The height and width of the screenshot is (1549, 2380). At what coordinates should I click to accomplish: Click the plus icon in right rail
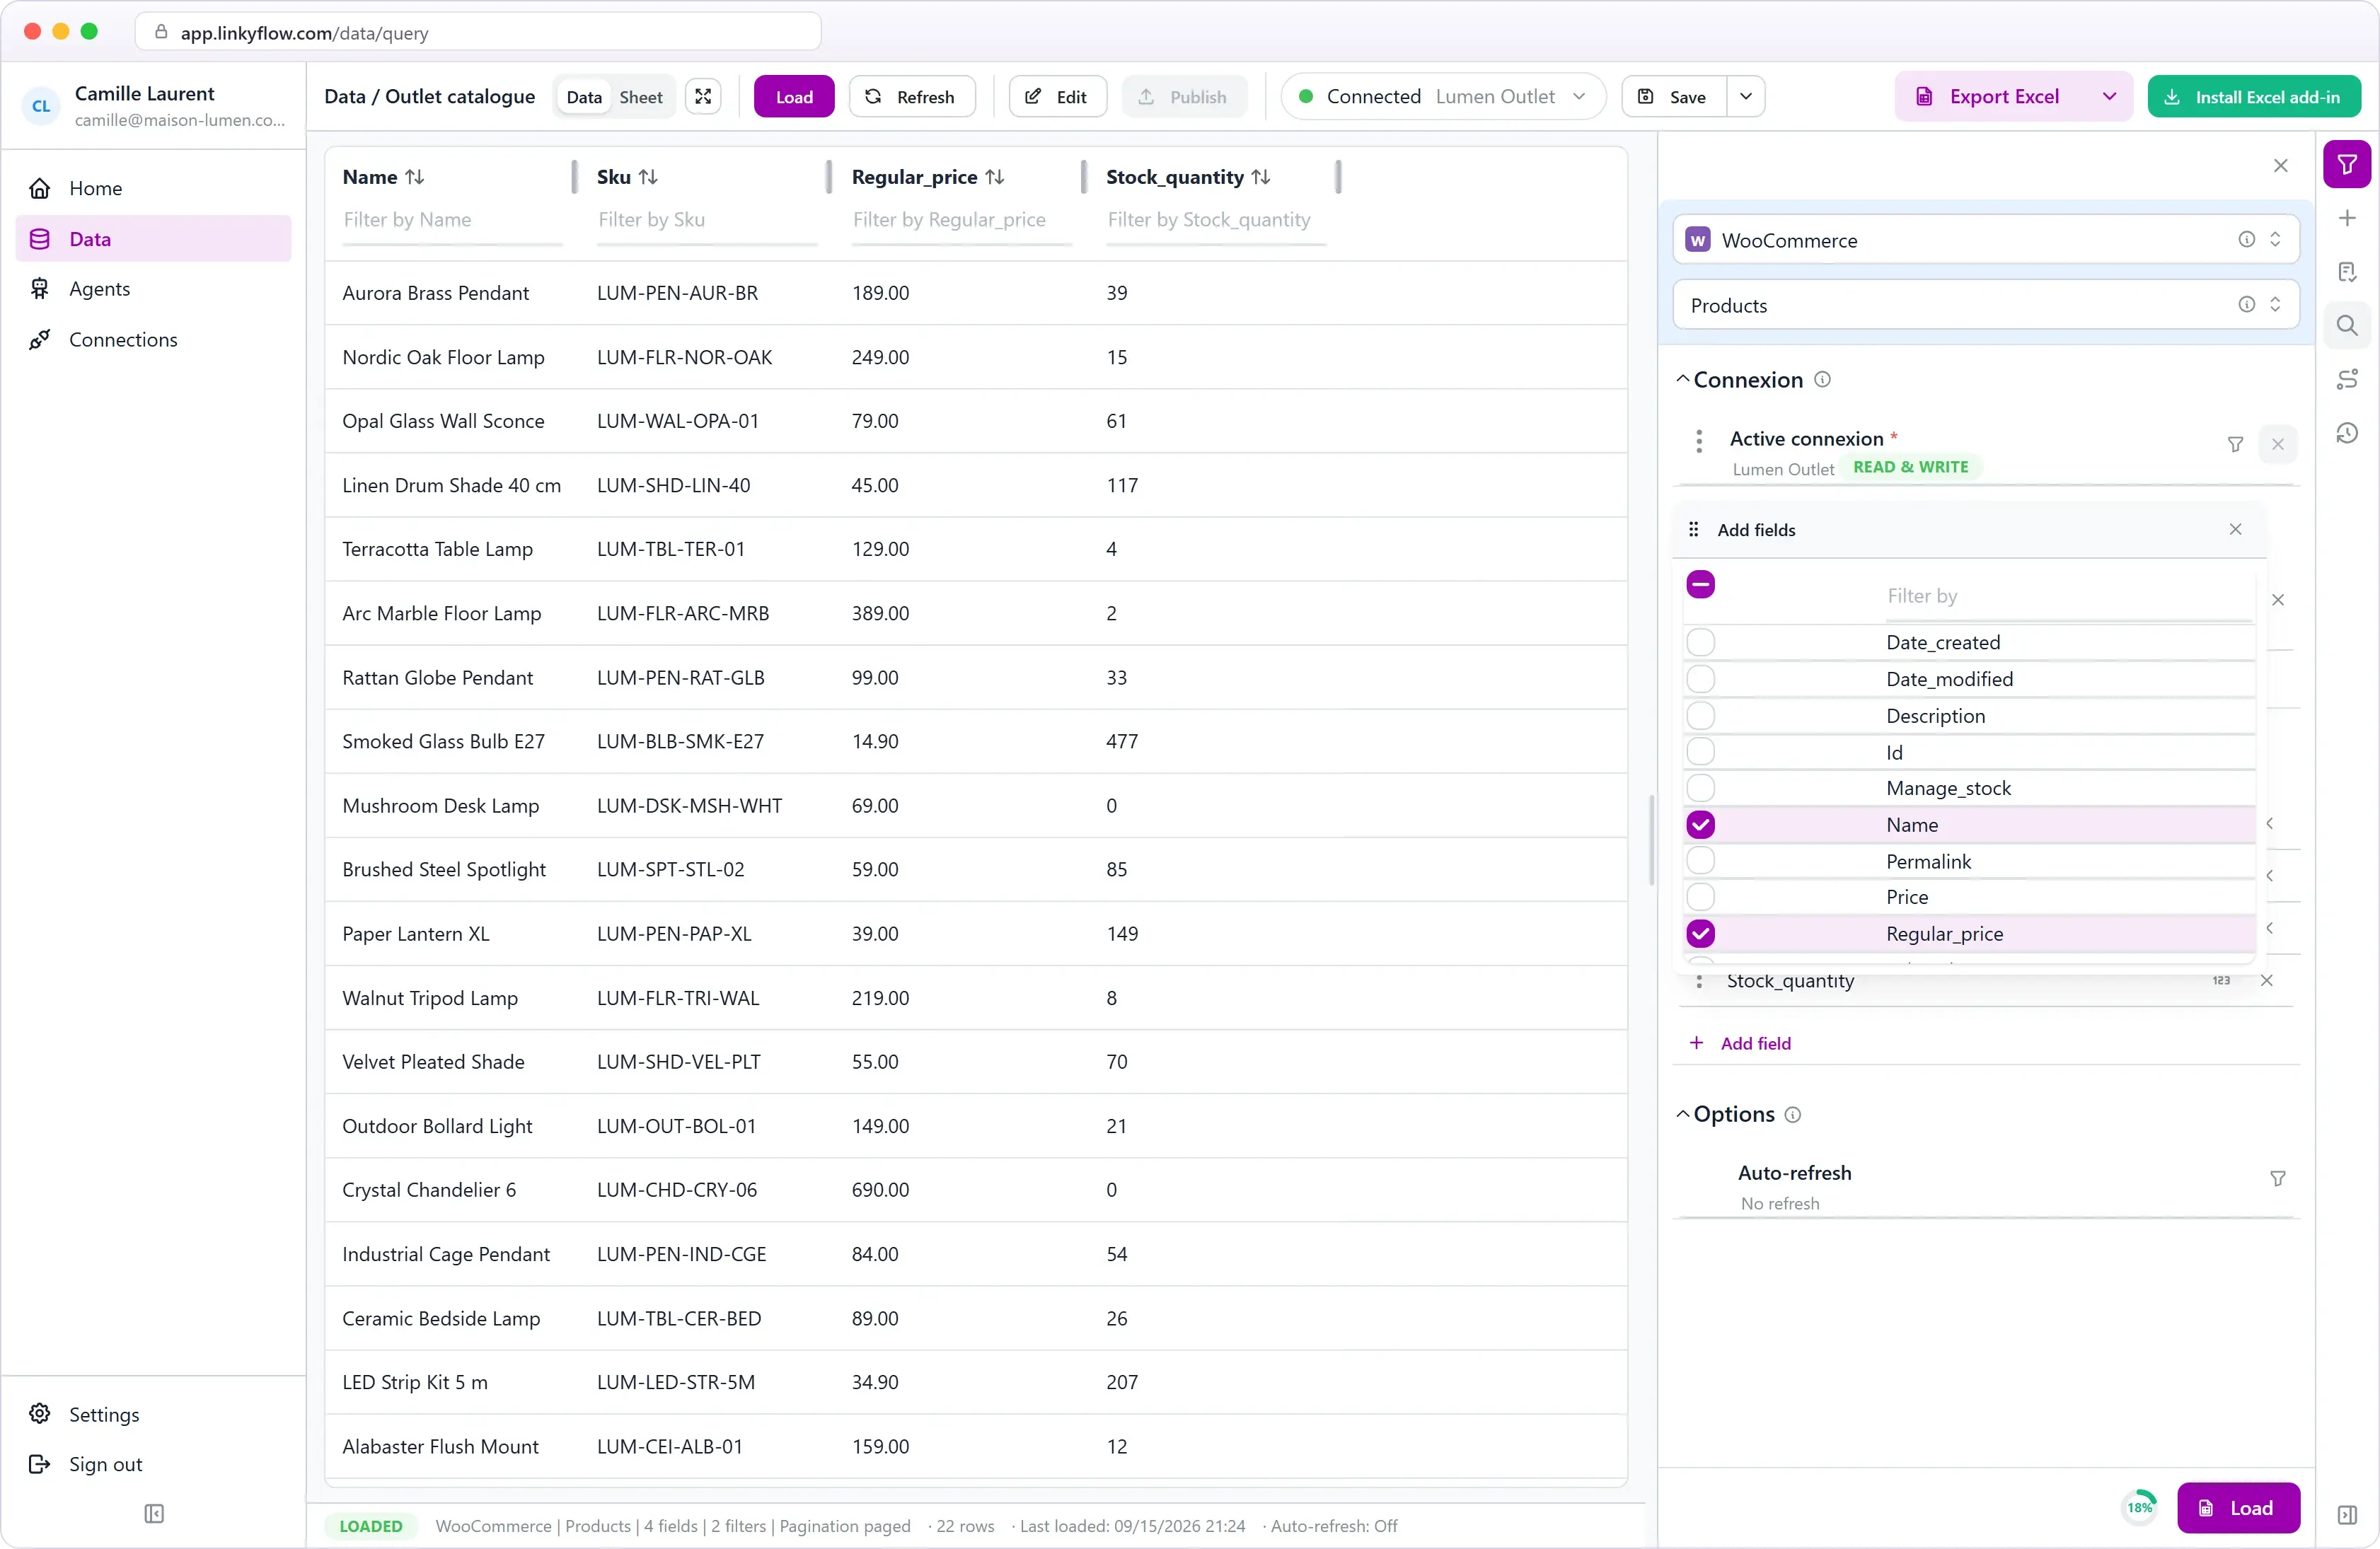[2346, 218]
